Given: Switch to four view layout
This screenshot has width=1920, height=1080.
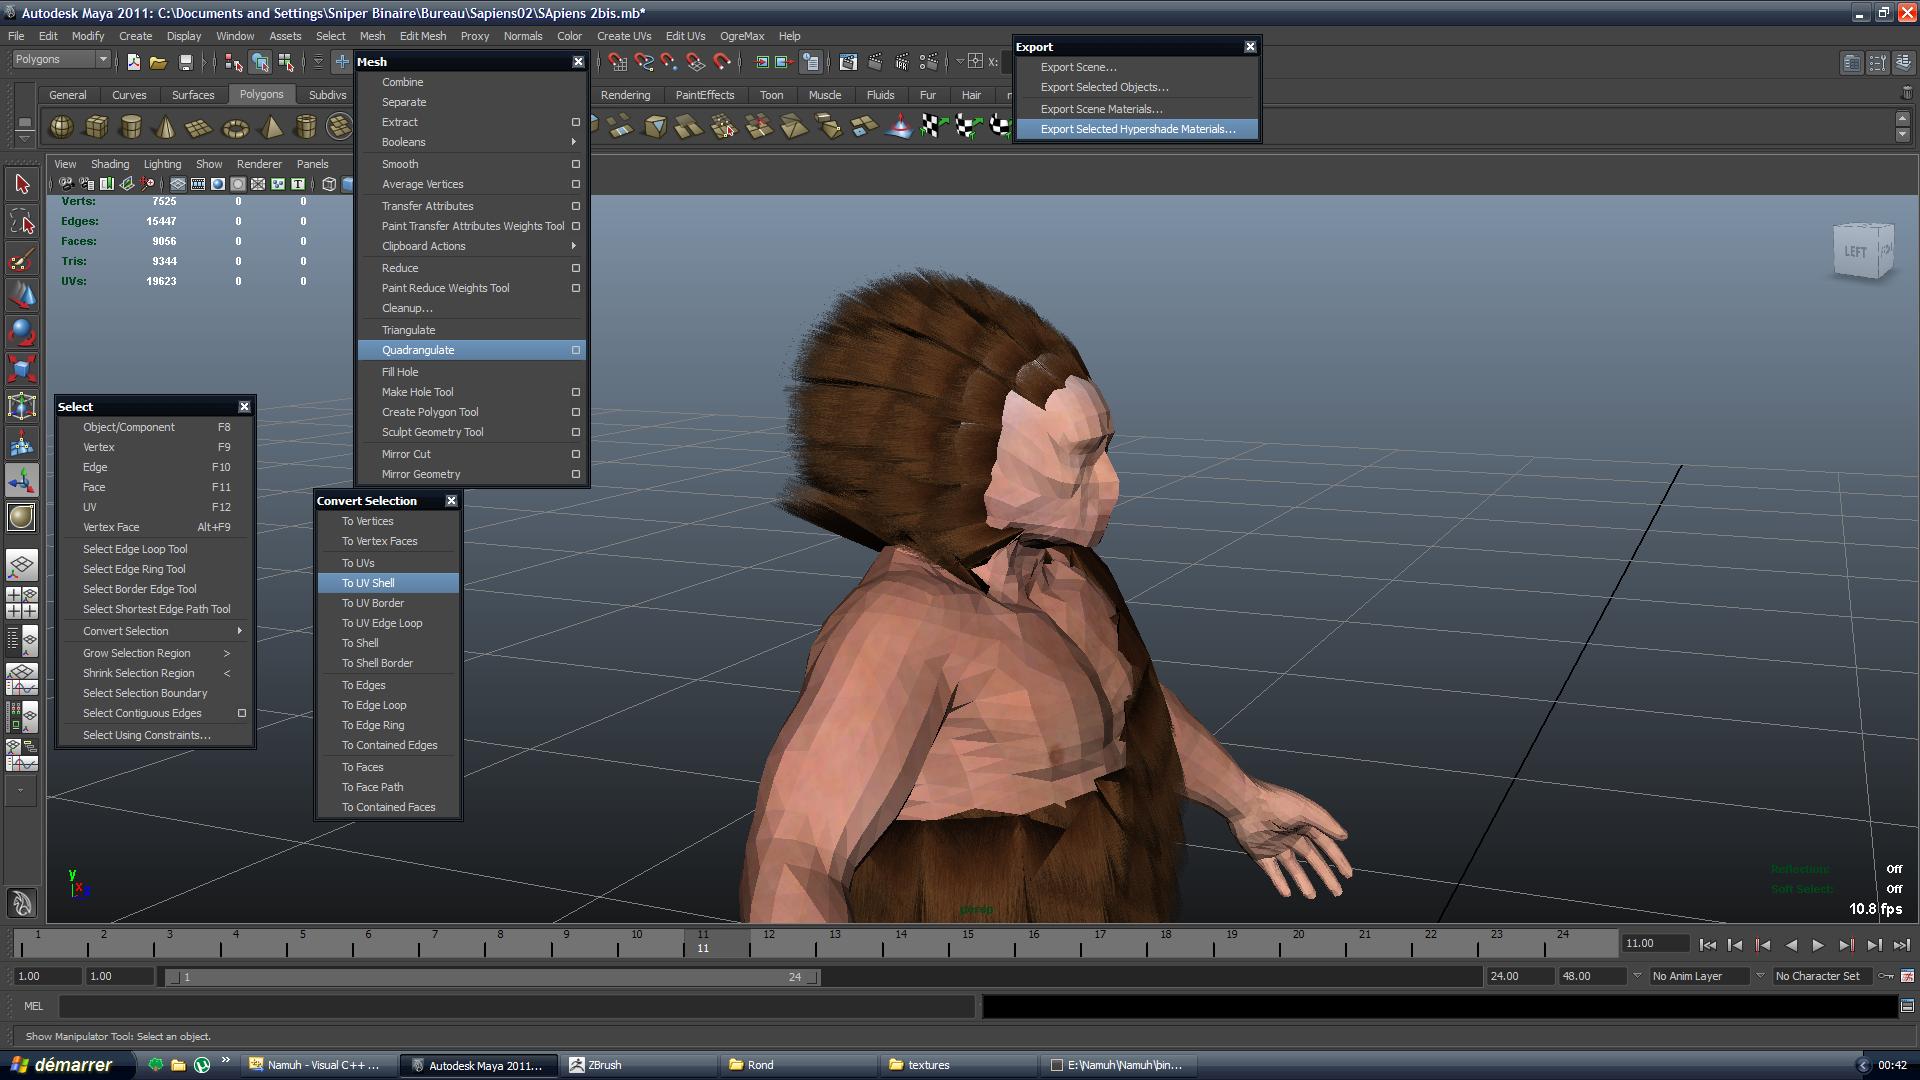Looking at the screenshot, I should point(22,602).
